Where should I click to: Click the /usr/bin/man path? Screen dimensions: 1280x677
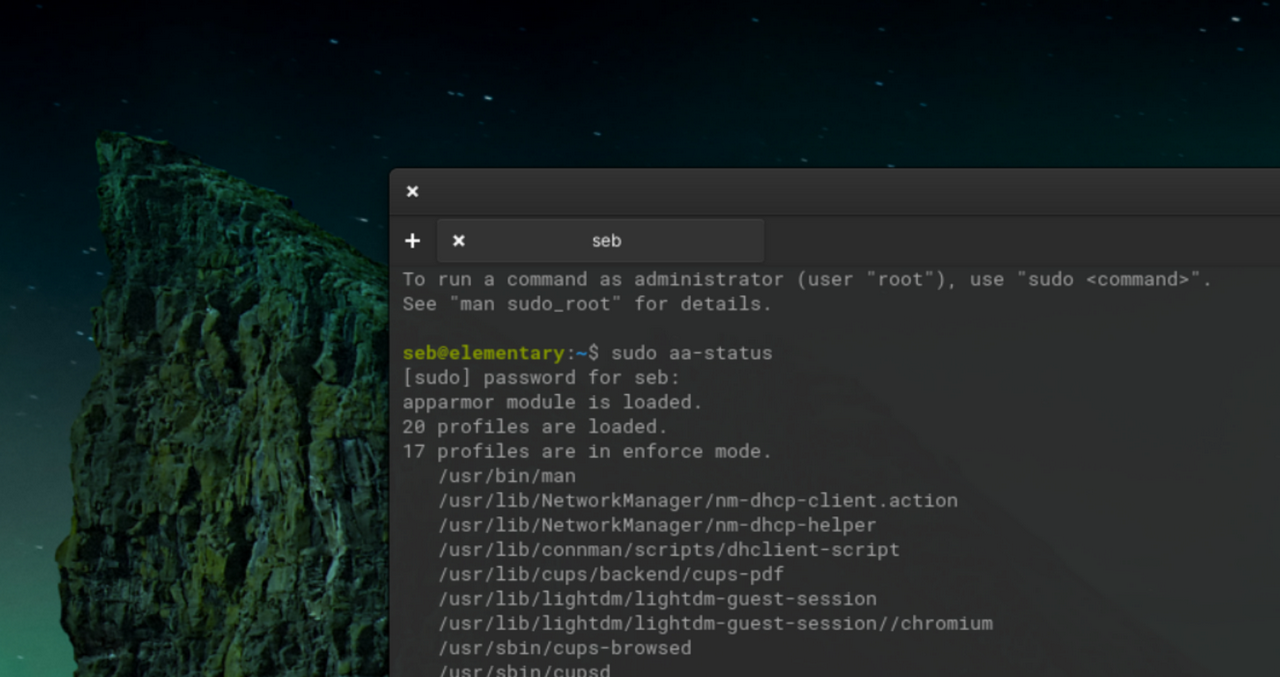506,476
